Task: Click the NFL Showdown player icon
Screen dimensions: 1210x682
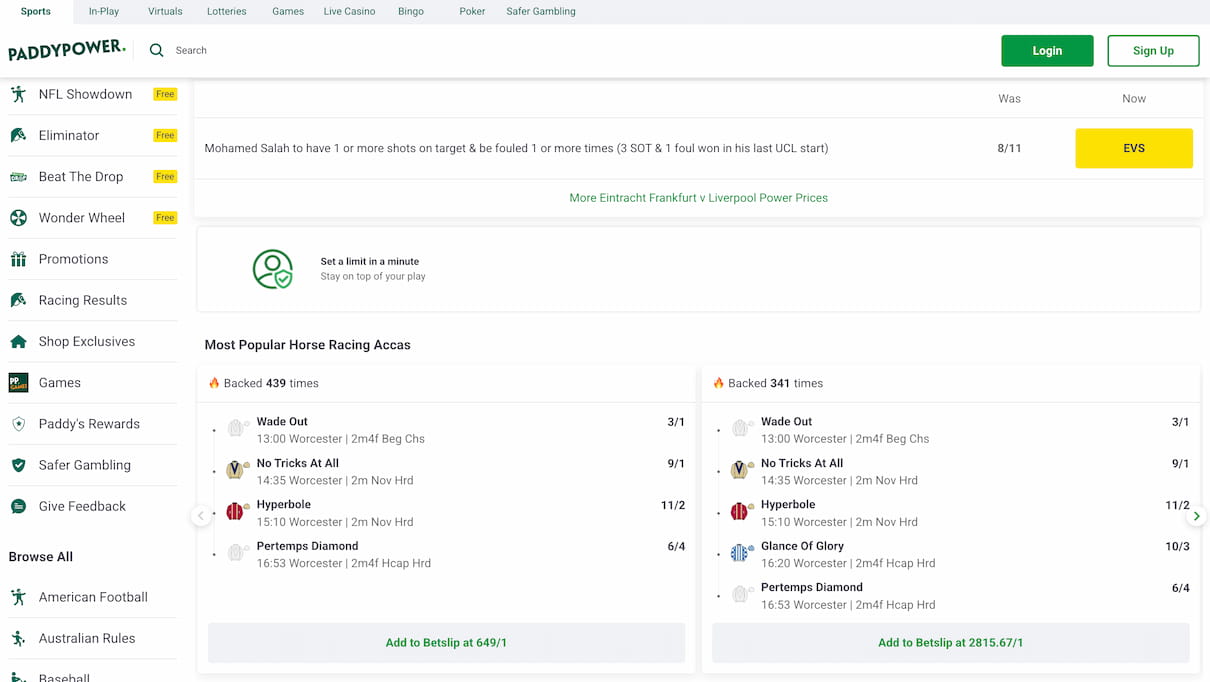Action: coord(18,94)
